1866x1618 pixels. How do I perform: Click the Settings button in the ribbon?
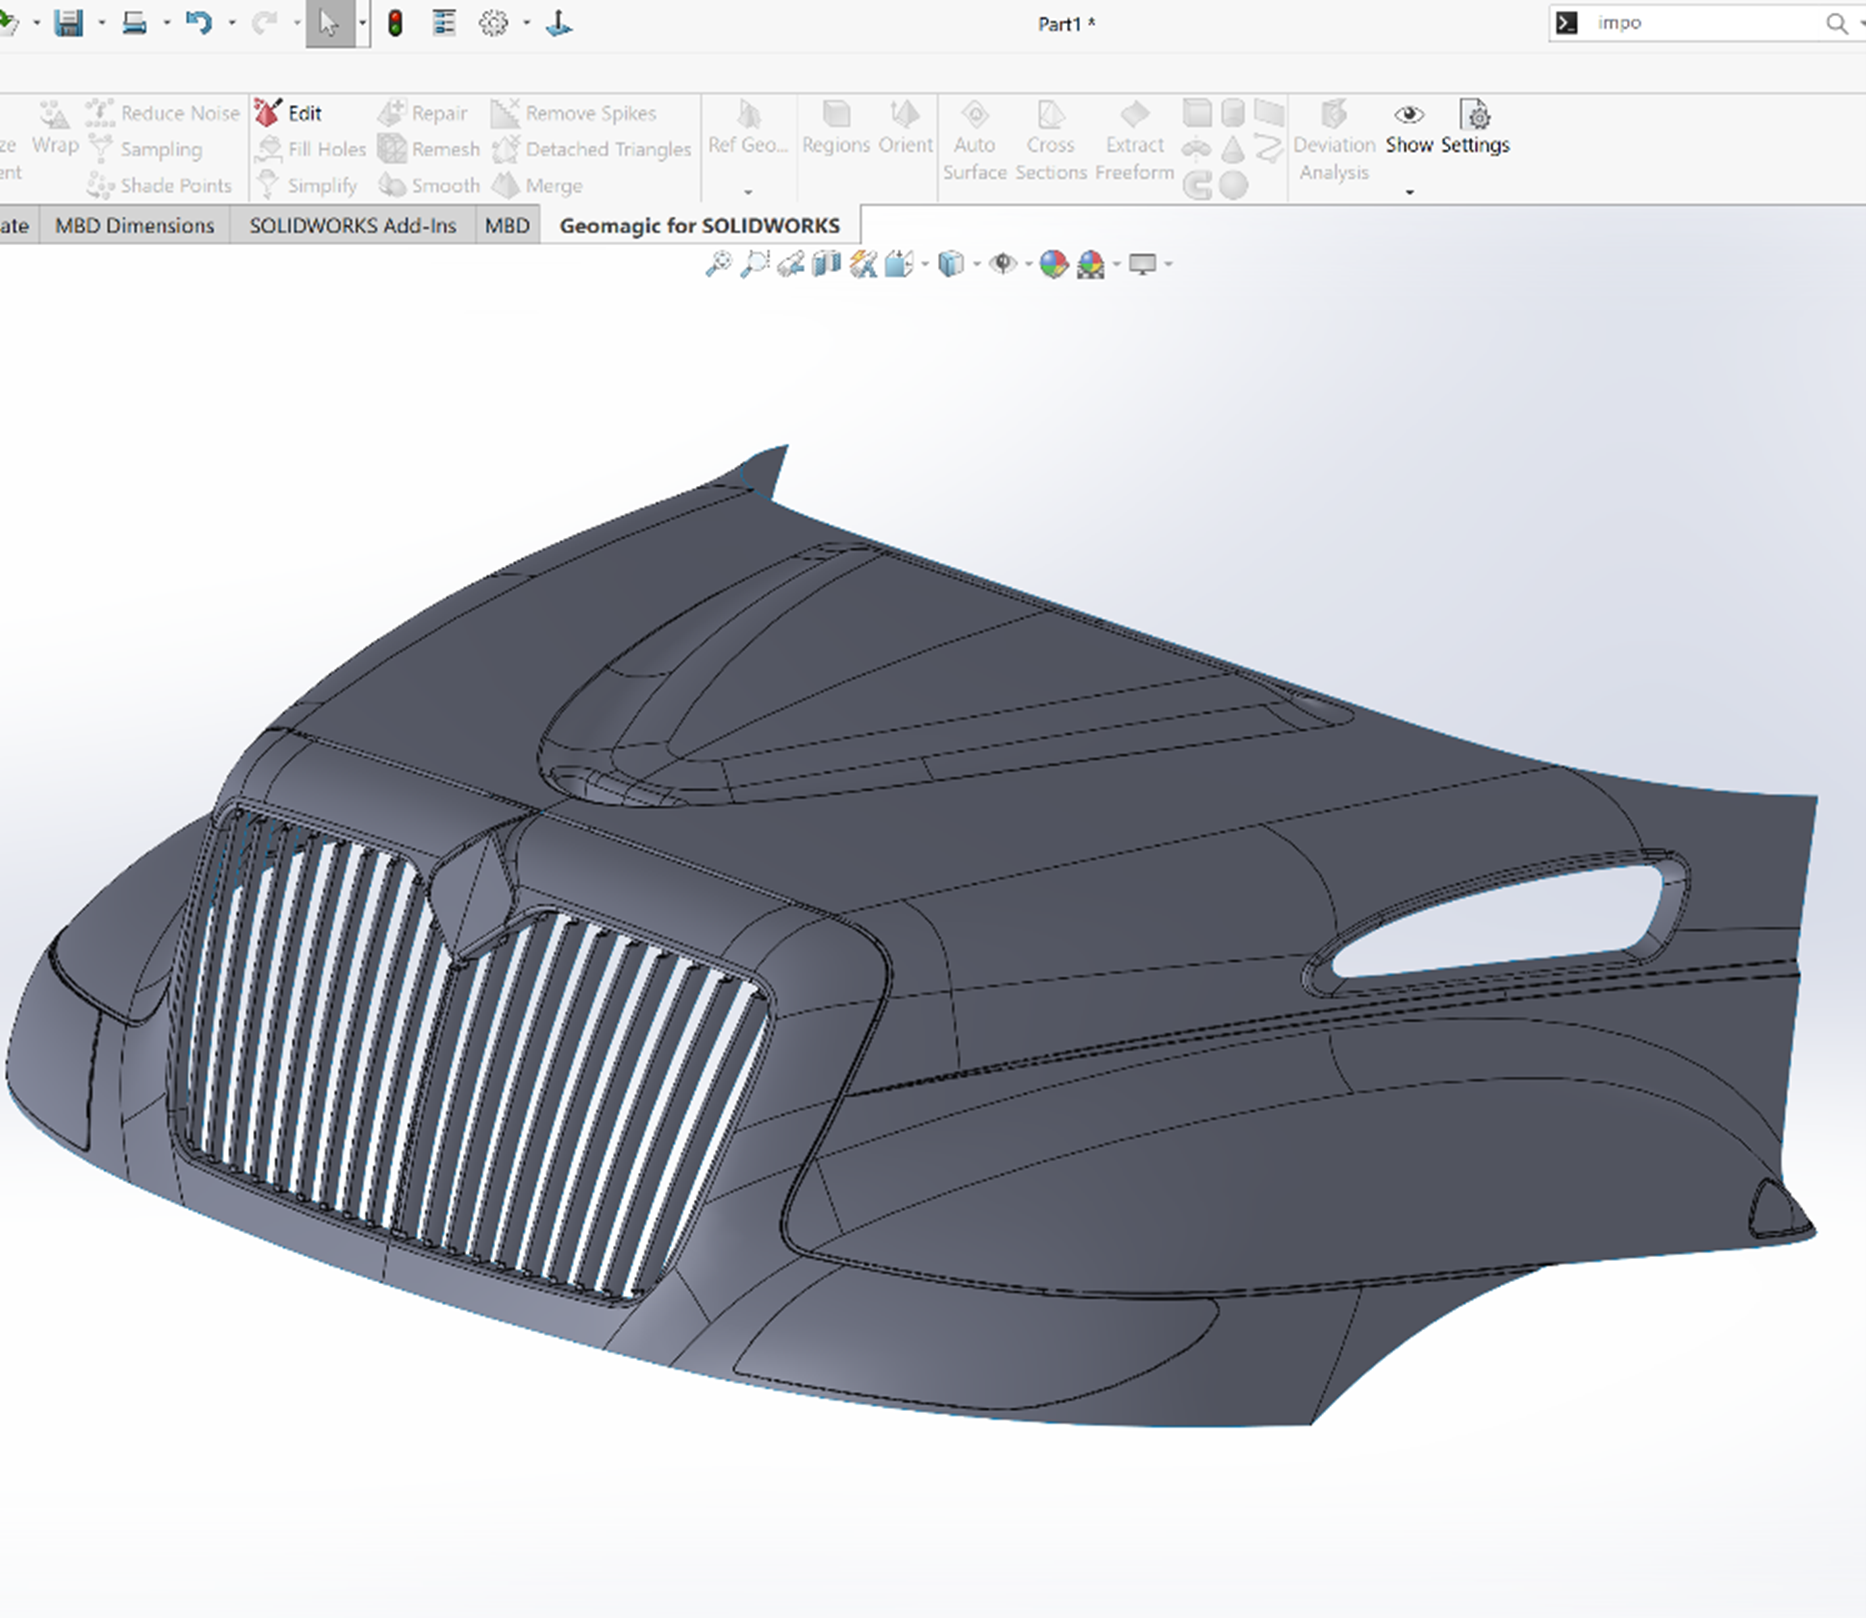(1475, 130)
